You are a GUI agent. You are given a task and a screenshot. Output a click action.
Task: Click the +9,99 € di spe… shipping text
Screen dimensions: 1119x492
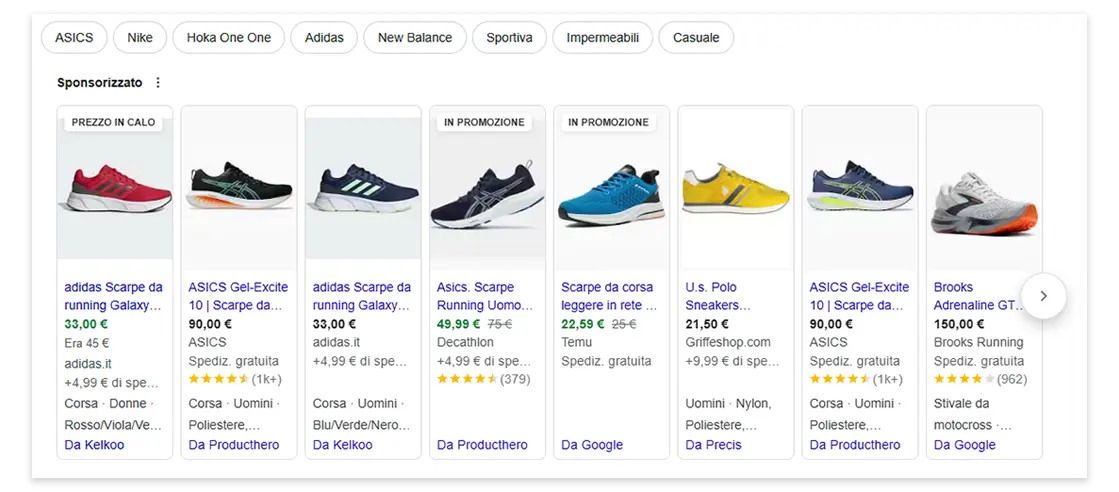coord(732,362)
